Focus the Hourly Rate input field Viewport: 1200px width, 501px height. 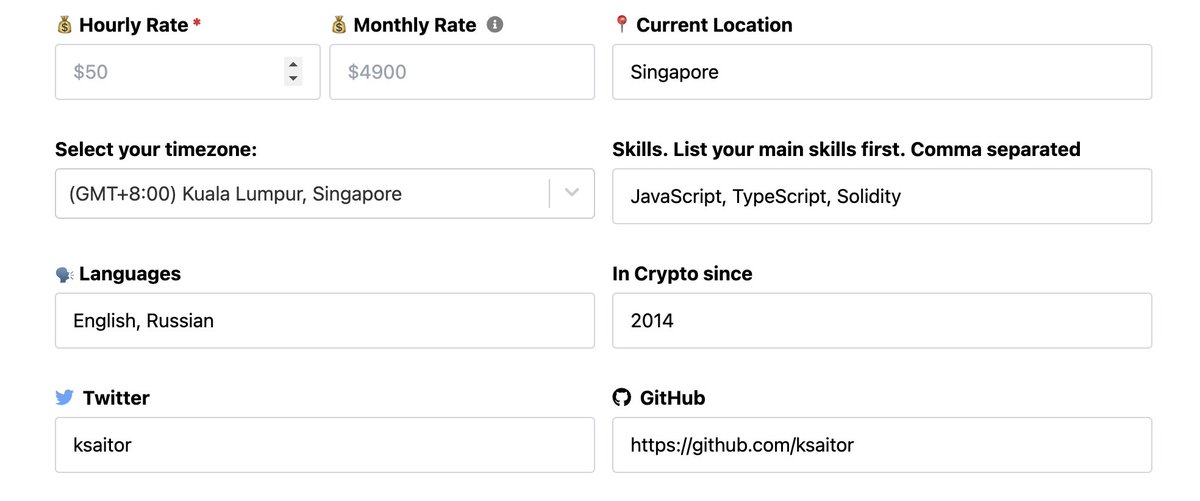pos(187,72)
